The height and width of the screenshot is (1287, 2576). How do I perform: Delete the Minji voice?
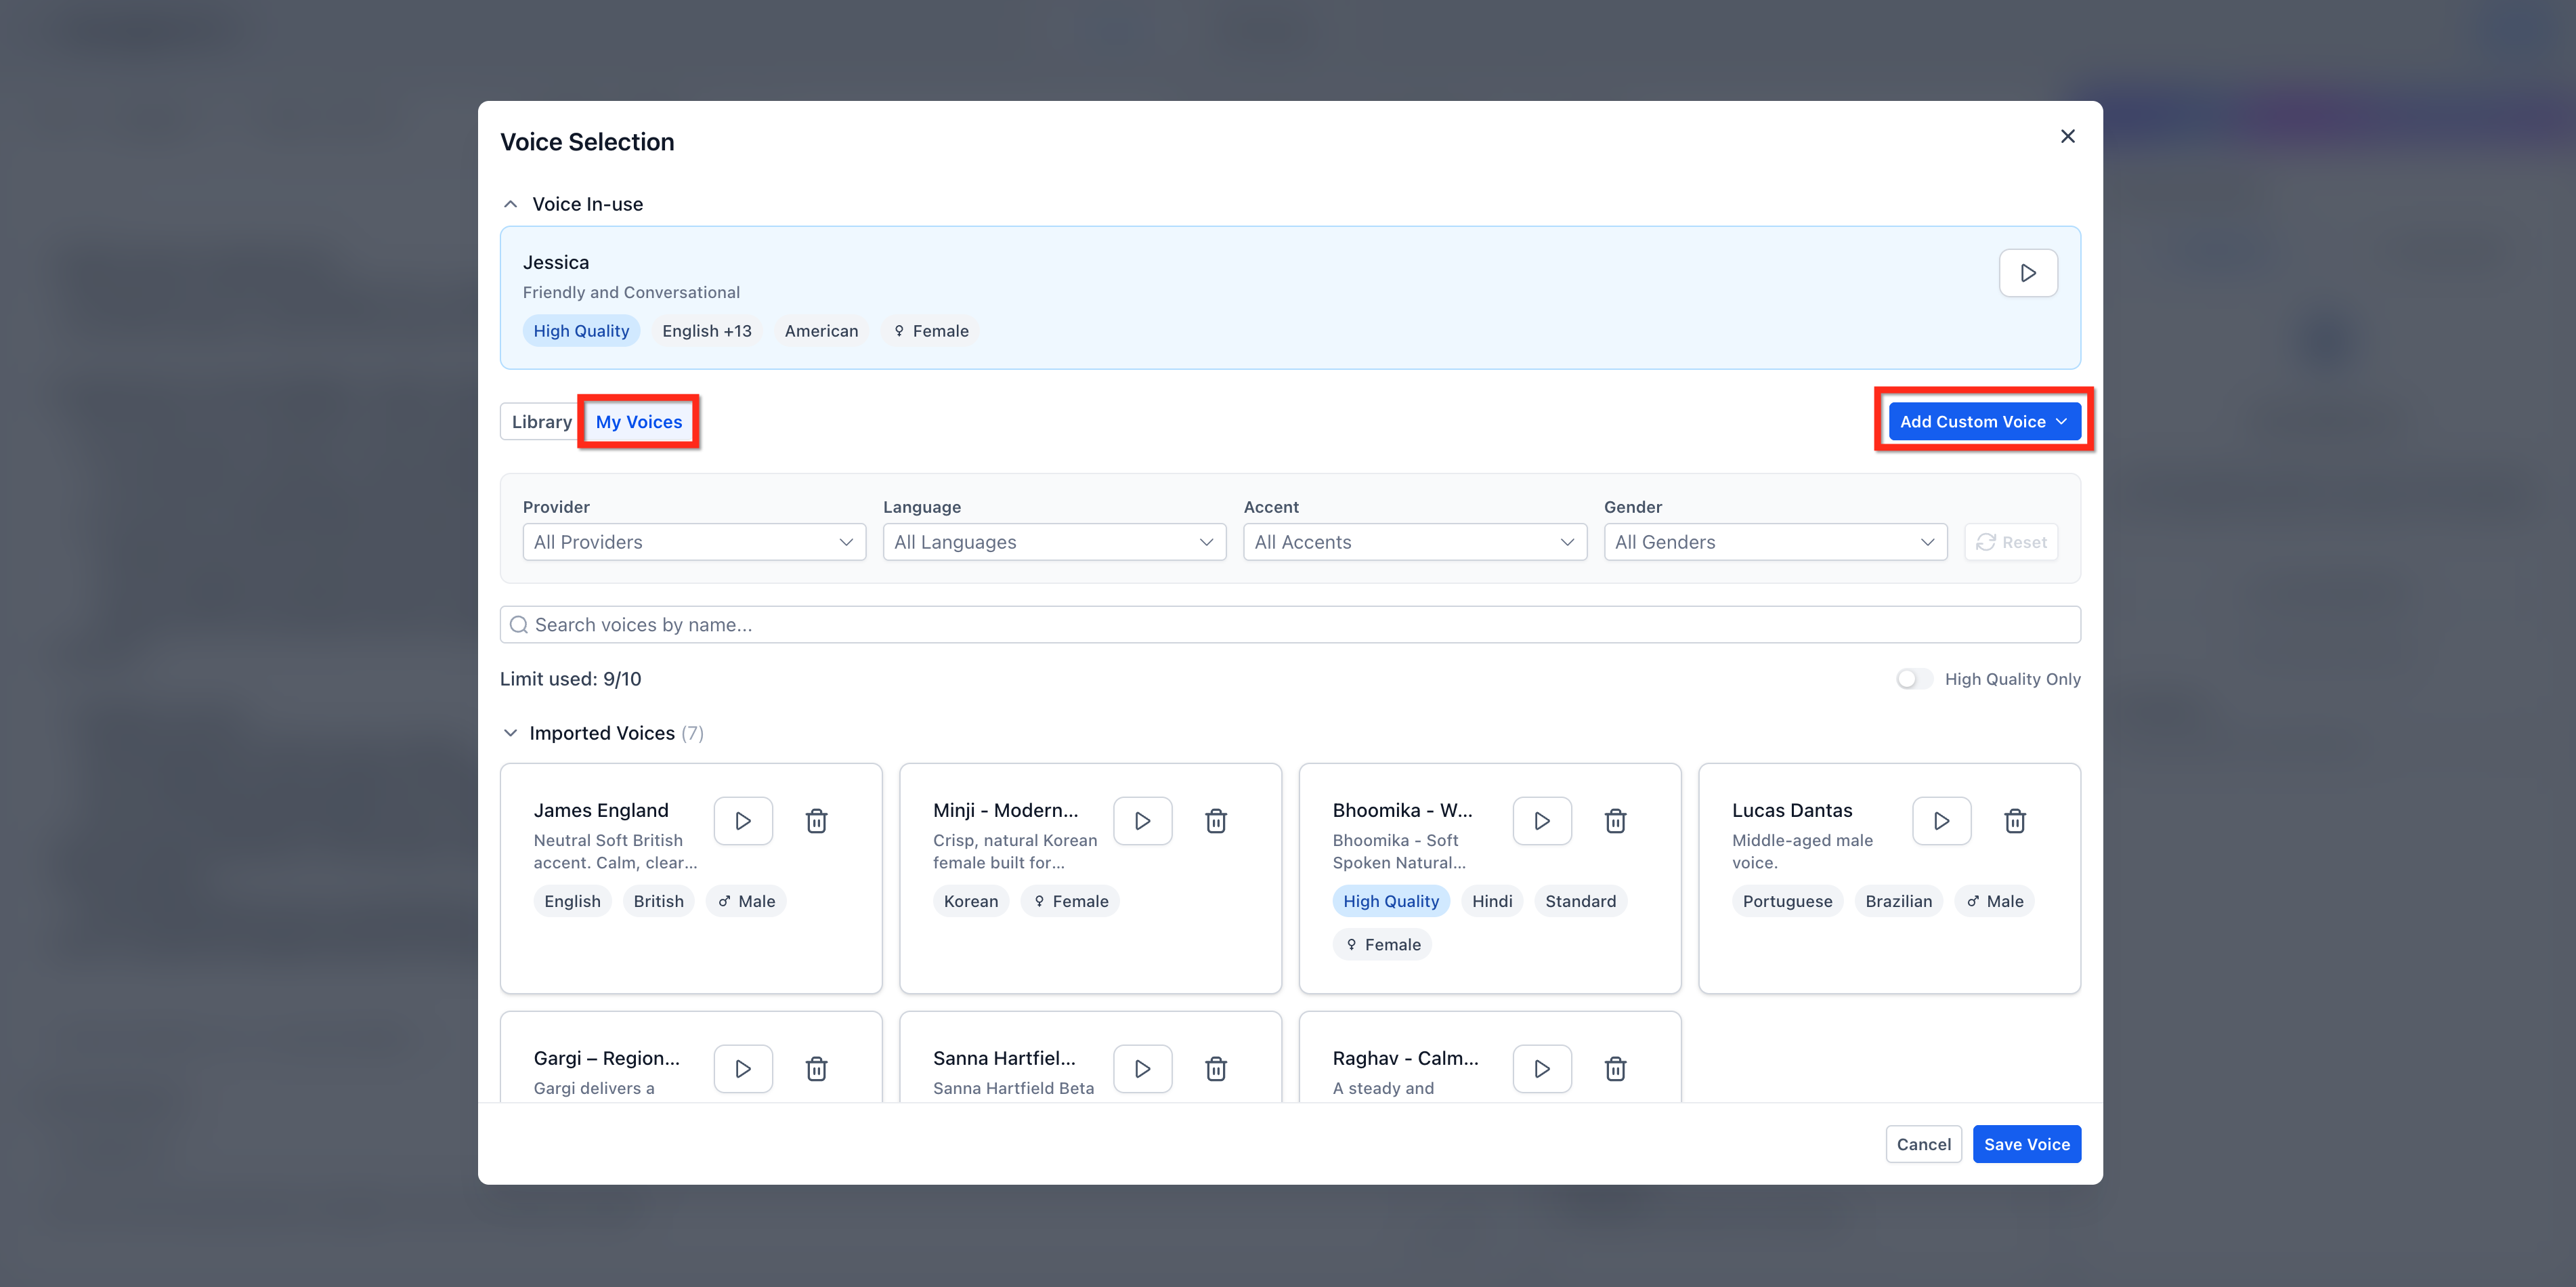[1215, 821]
